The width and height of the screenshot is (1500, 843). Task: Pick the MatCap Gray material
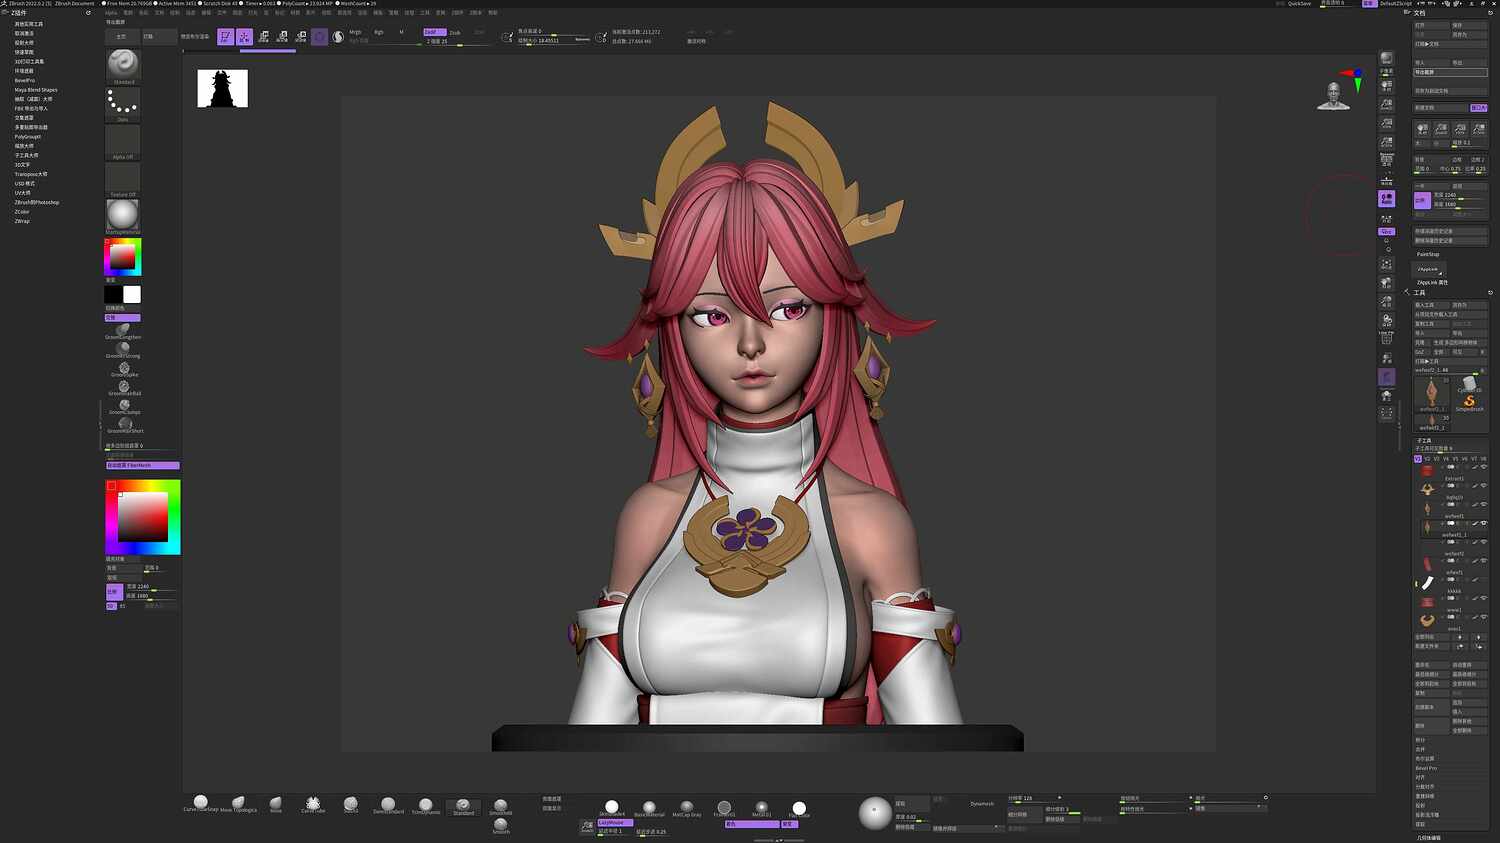coord(687,807)
